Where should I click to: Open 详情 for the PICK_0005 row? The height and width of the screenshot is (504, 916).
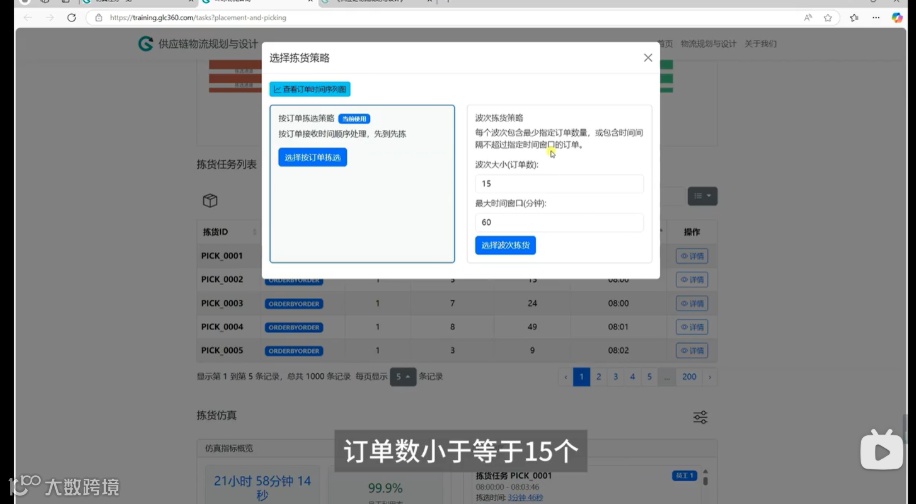click(x=692, y=350)
